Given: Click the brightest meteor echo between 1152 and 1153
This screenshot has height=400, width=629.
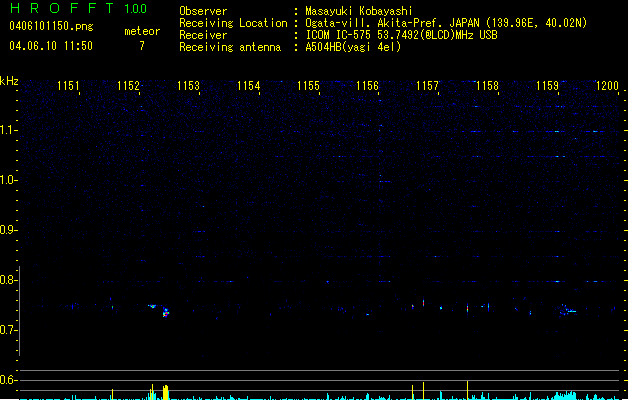Looking at the screenshot, I should [x=166, y=313].
